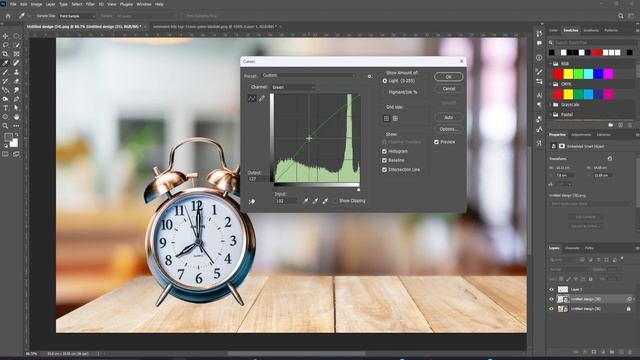
Task: Open the Curves preset options gear
Action: pos(369,76)
